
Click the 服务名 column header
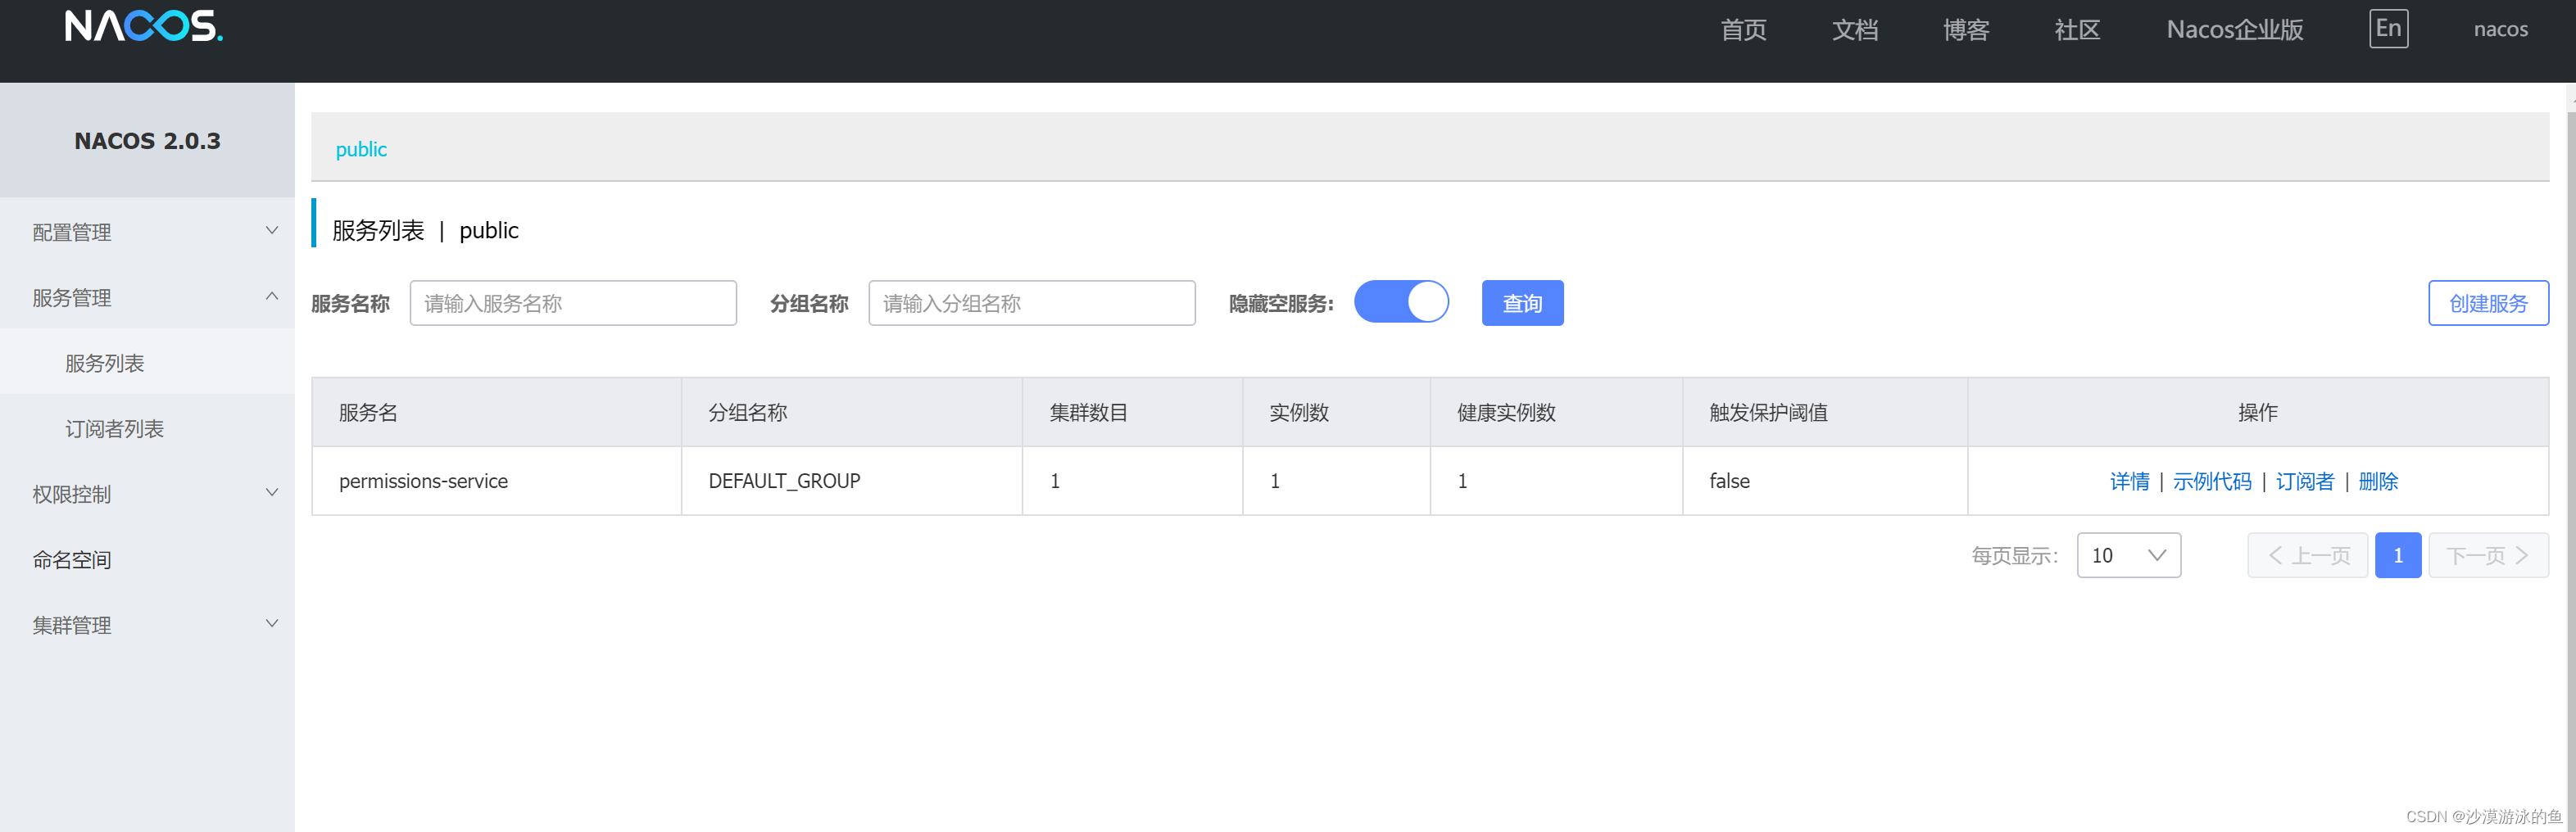point(497,412)
